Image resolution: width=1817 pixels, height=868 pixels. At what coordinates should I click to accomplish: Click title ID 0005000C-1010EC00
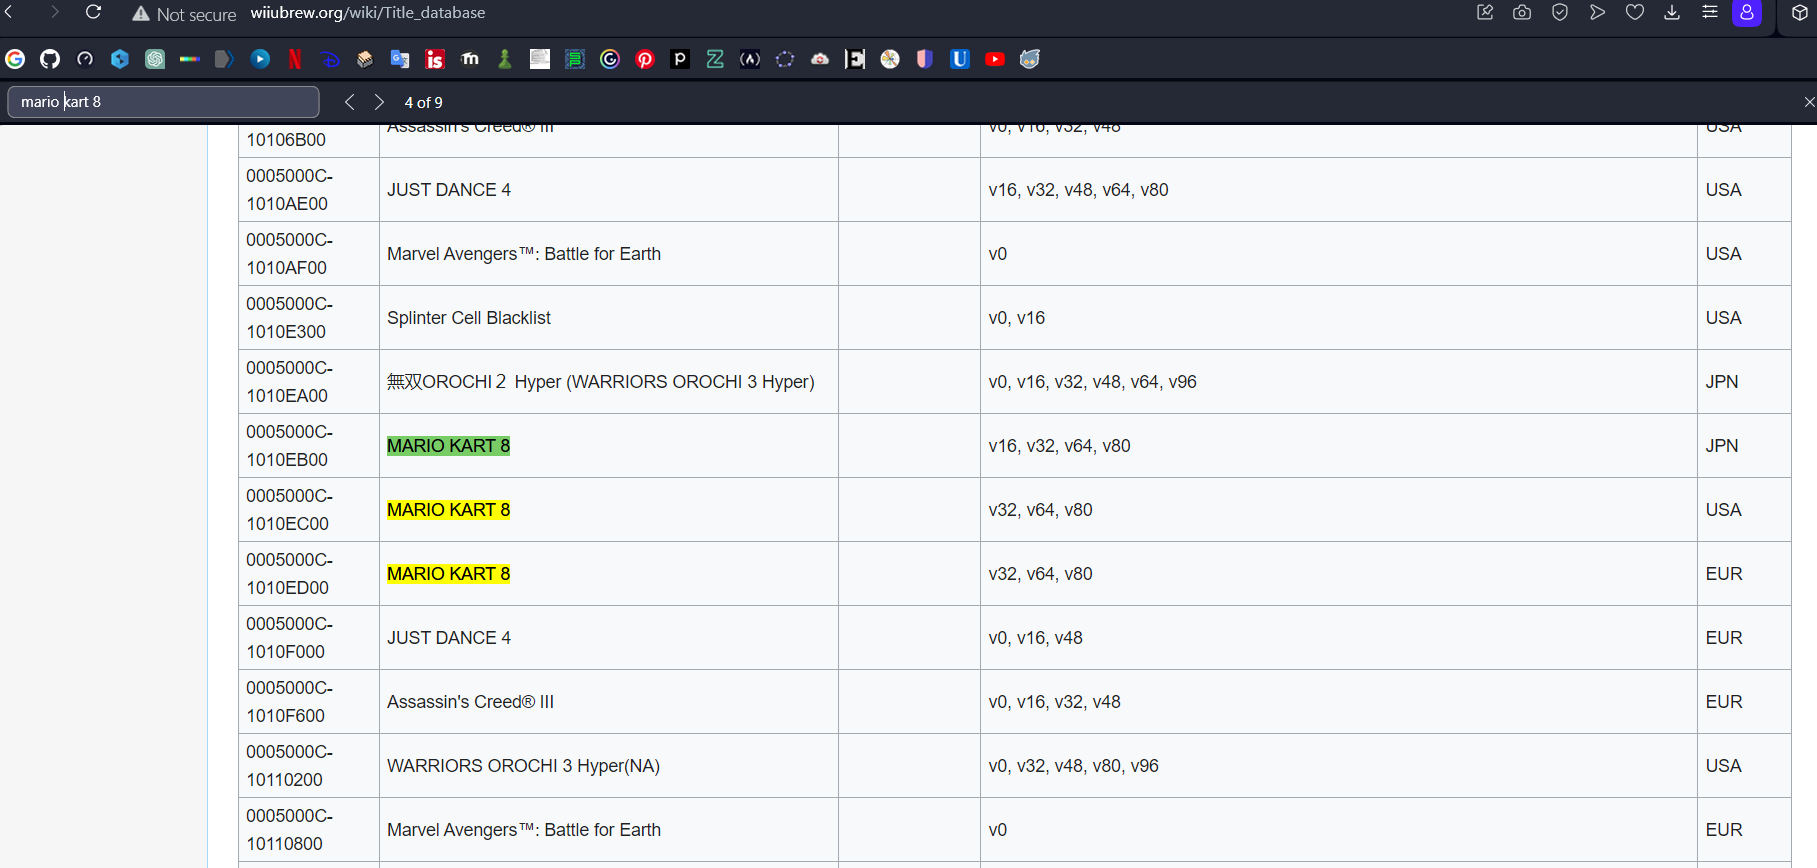pyautogui.click(x=290, y=510)
